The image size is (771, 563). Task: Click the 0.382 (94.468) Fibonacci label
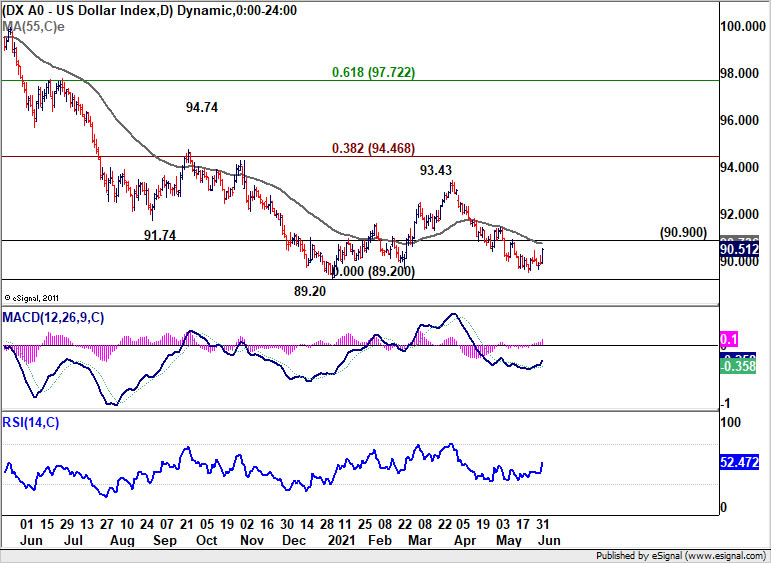[x=373, y=148]
